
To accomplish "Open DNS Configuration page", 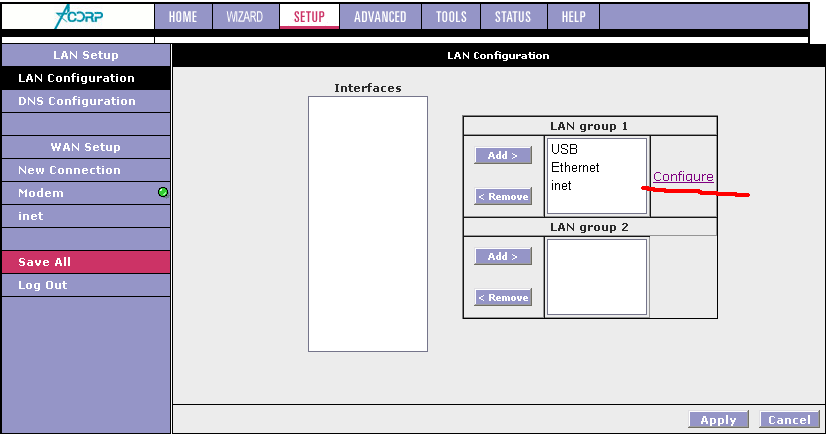I will pyautogui.click(x=86, y=101).
